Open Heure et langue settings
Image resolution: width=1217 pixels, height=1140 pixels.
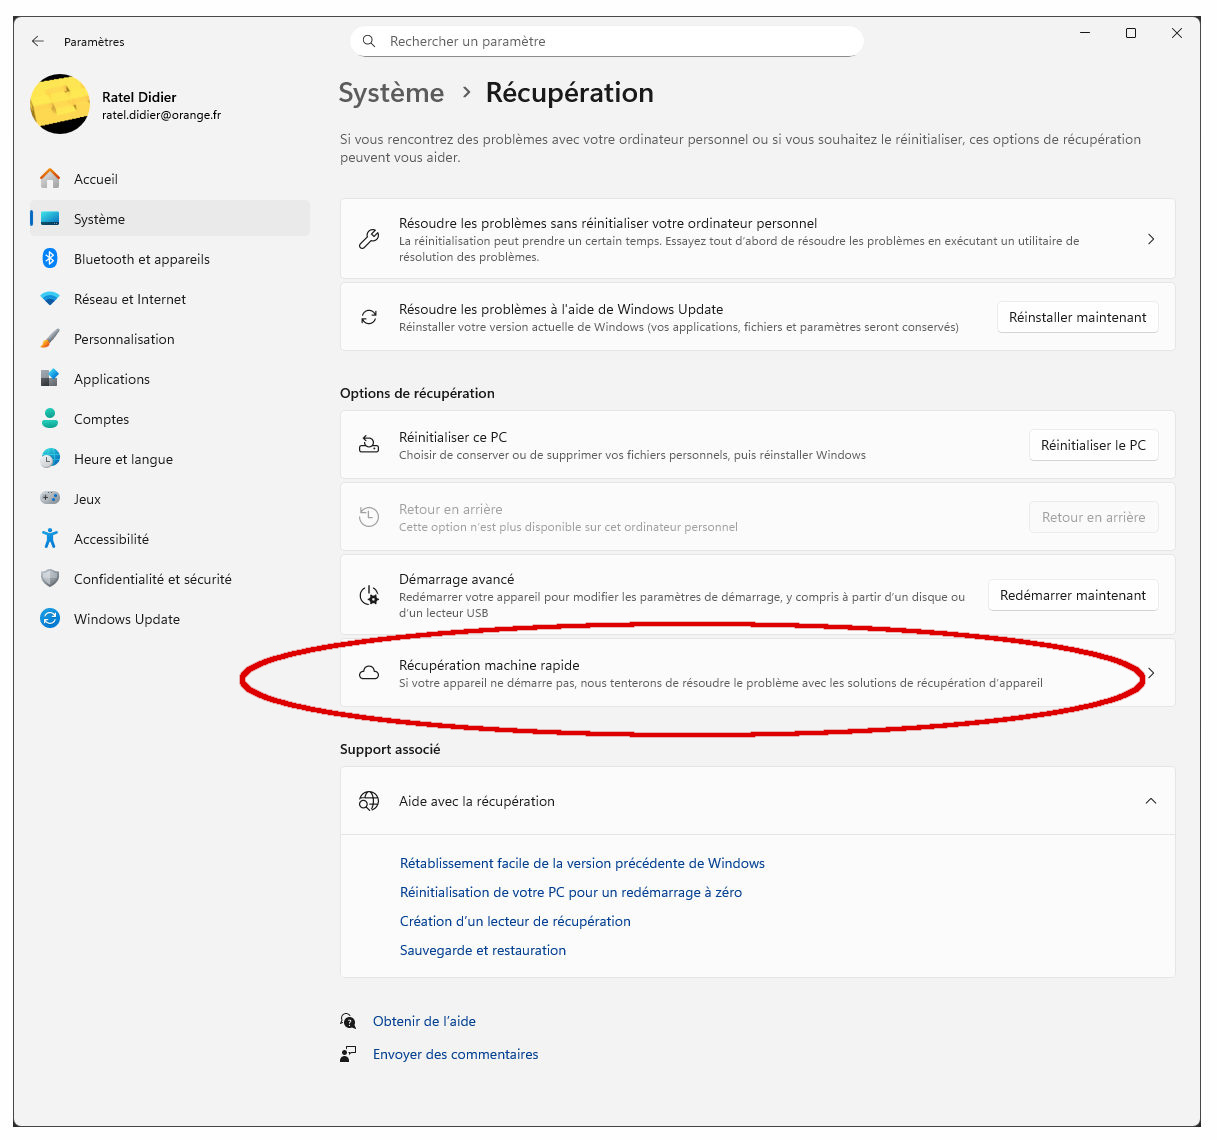point(170,459)
